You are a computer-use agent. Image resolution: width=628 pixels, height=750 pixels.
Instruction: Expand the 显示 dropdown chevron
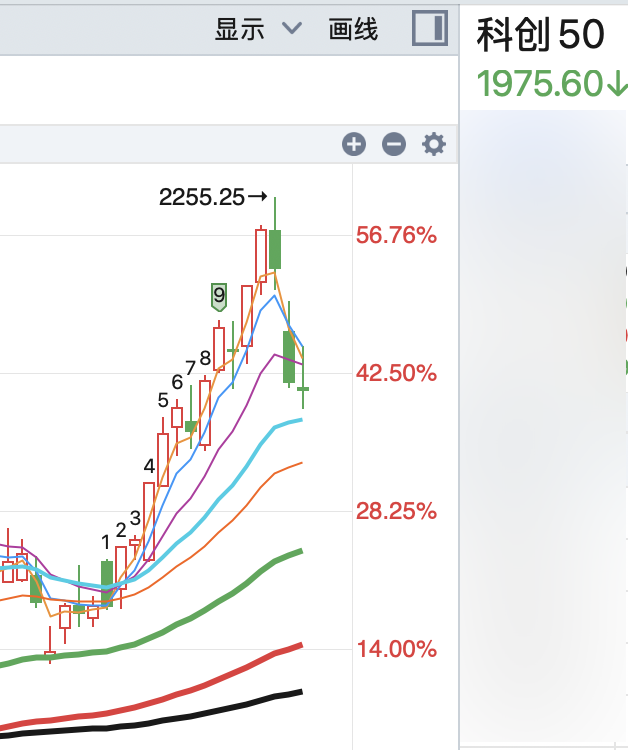click(x=292, y=28)
